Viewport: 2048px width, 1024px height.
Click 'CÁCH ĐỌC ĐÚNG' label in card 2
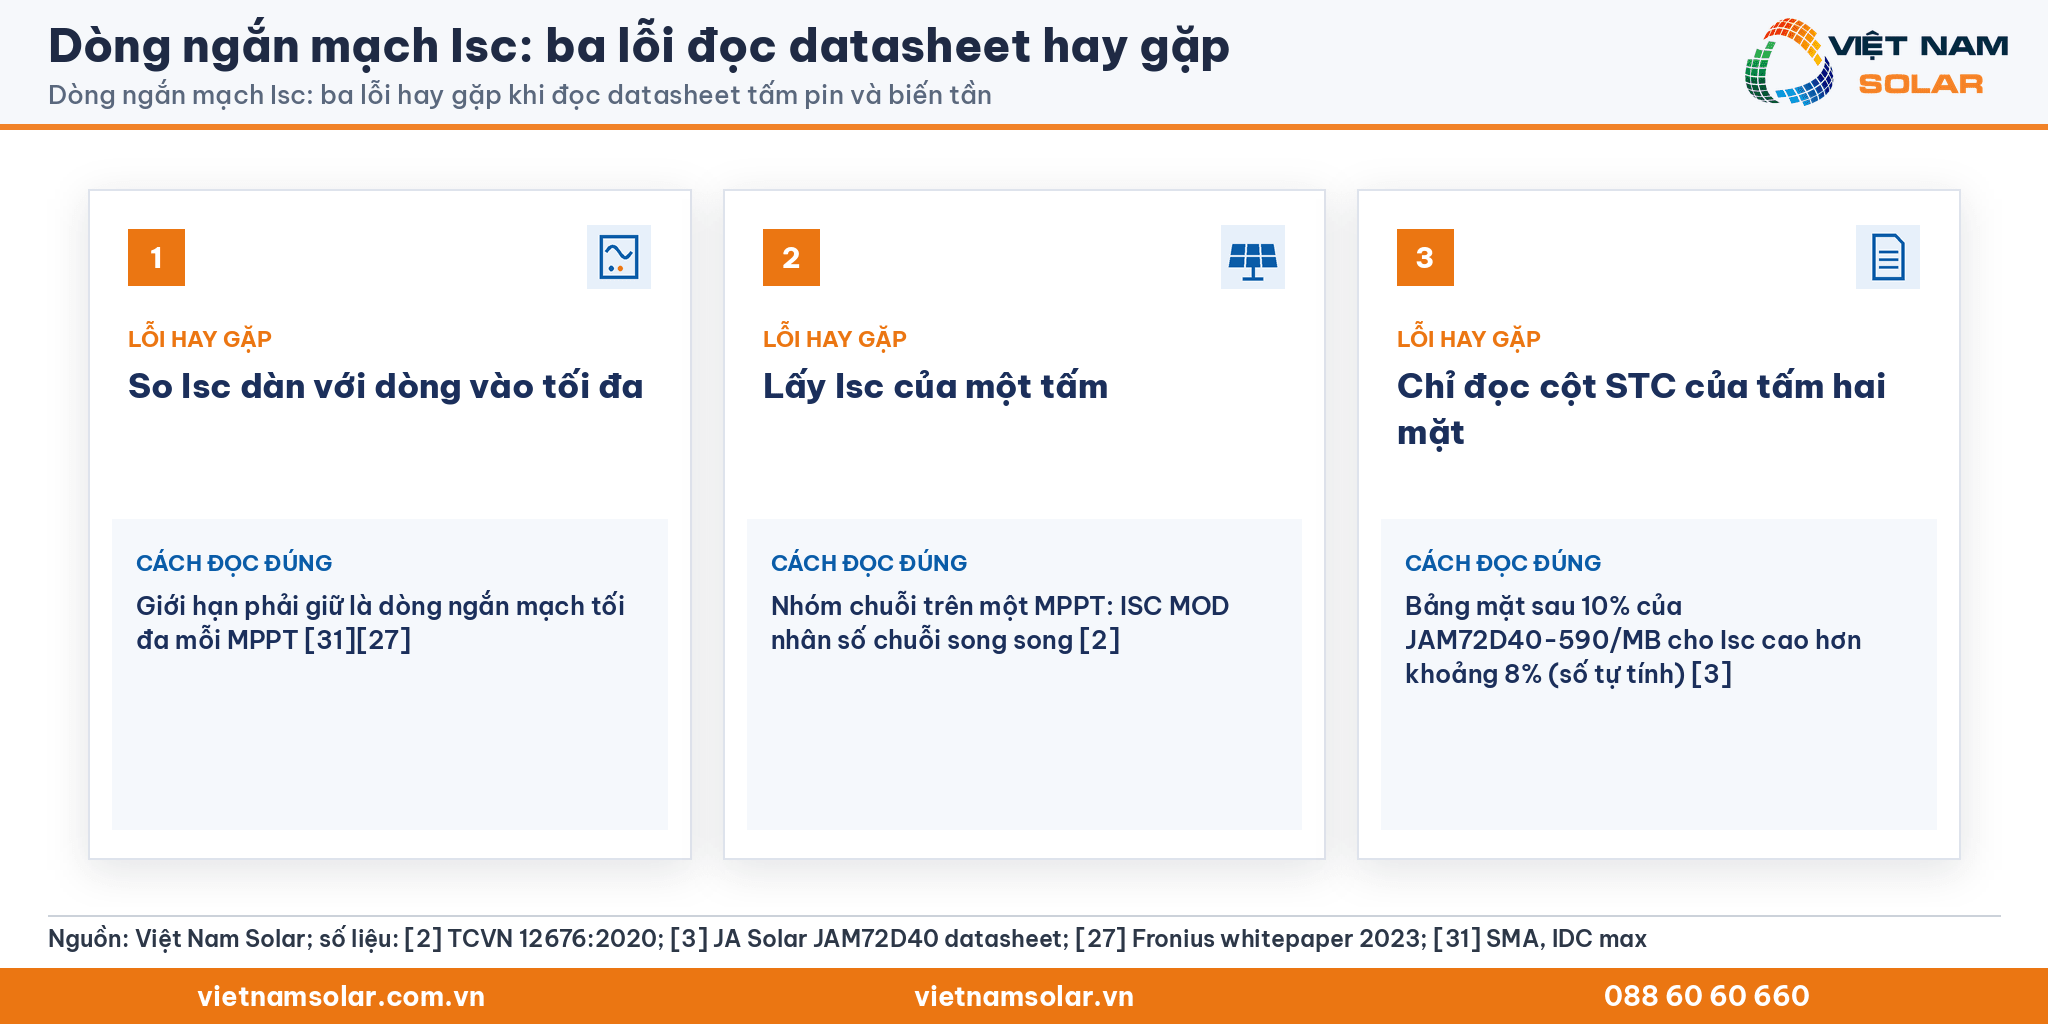[869, 563]
